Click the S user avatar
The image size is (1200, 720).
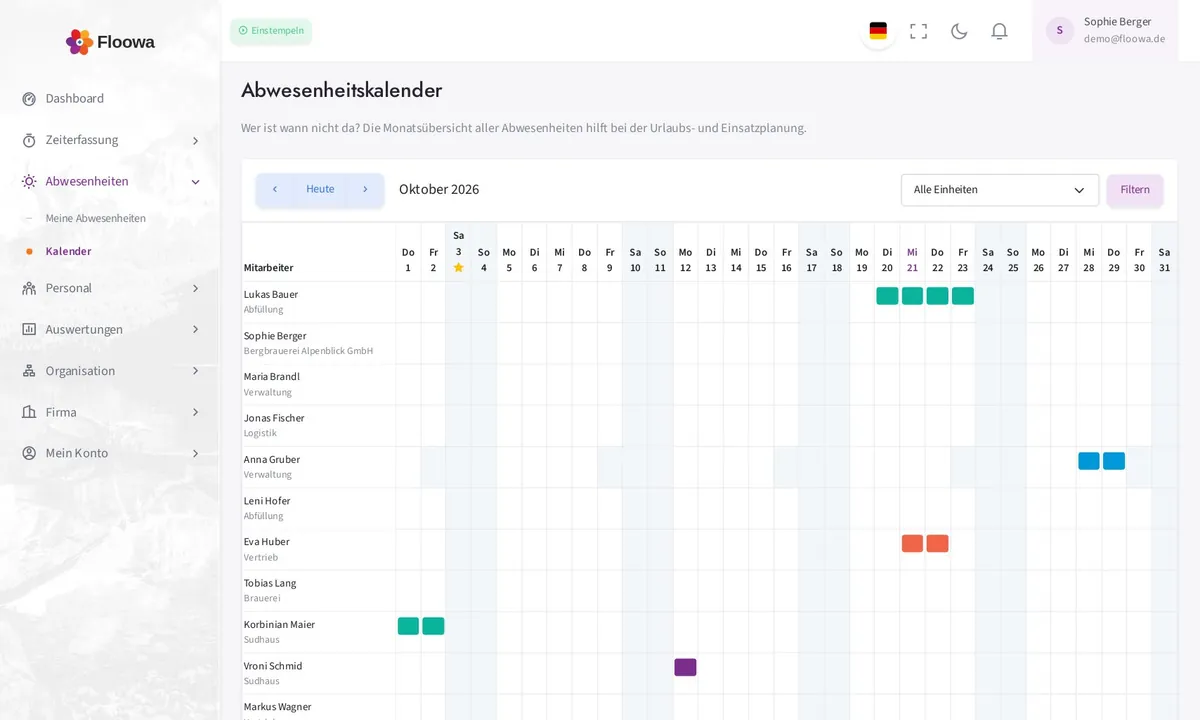1060,30
